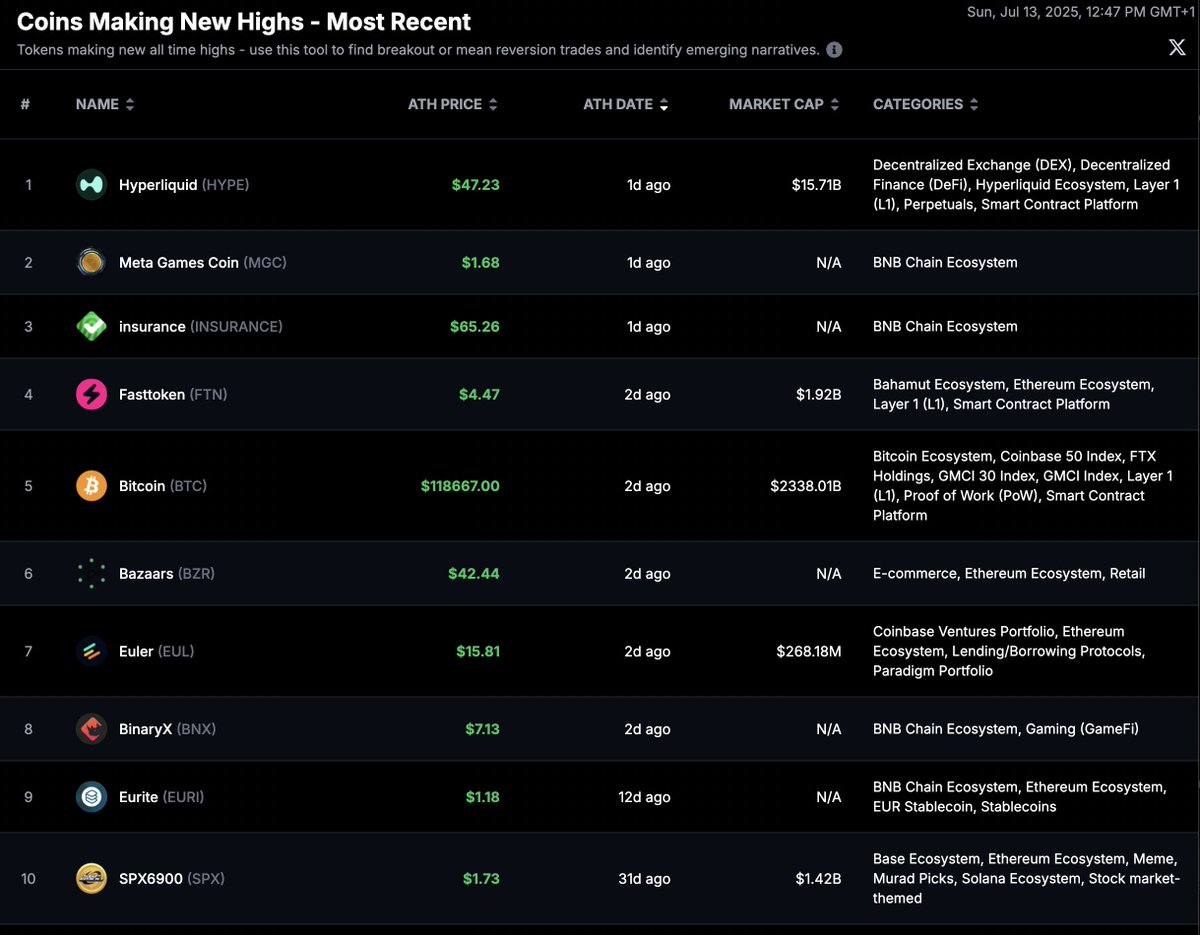This screenshot has width=1200, height=935.
Task: Click the $42.44 ATH price
Action: click(x=474, y=574)
